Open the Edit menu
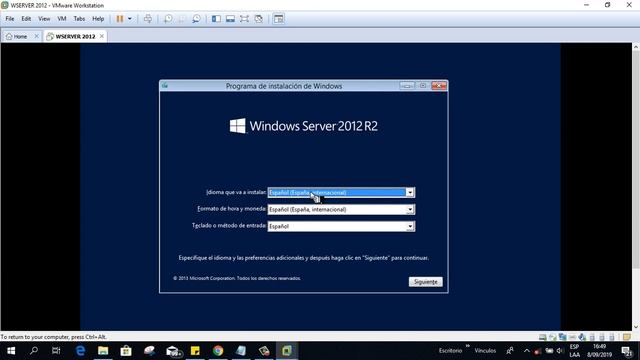 (x=26, y=19)
